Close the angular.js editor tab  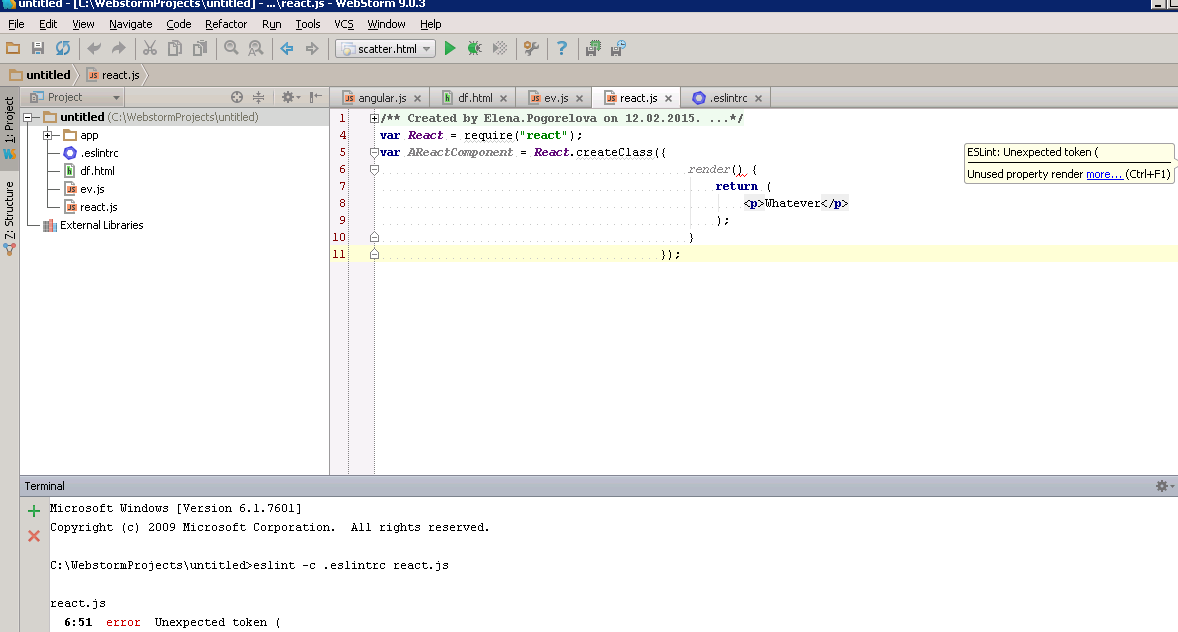tap(418, 98)
